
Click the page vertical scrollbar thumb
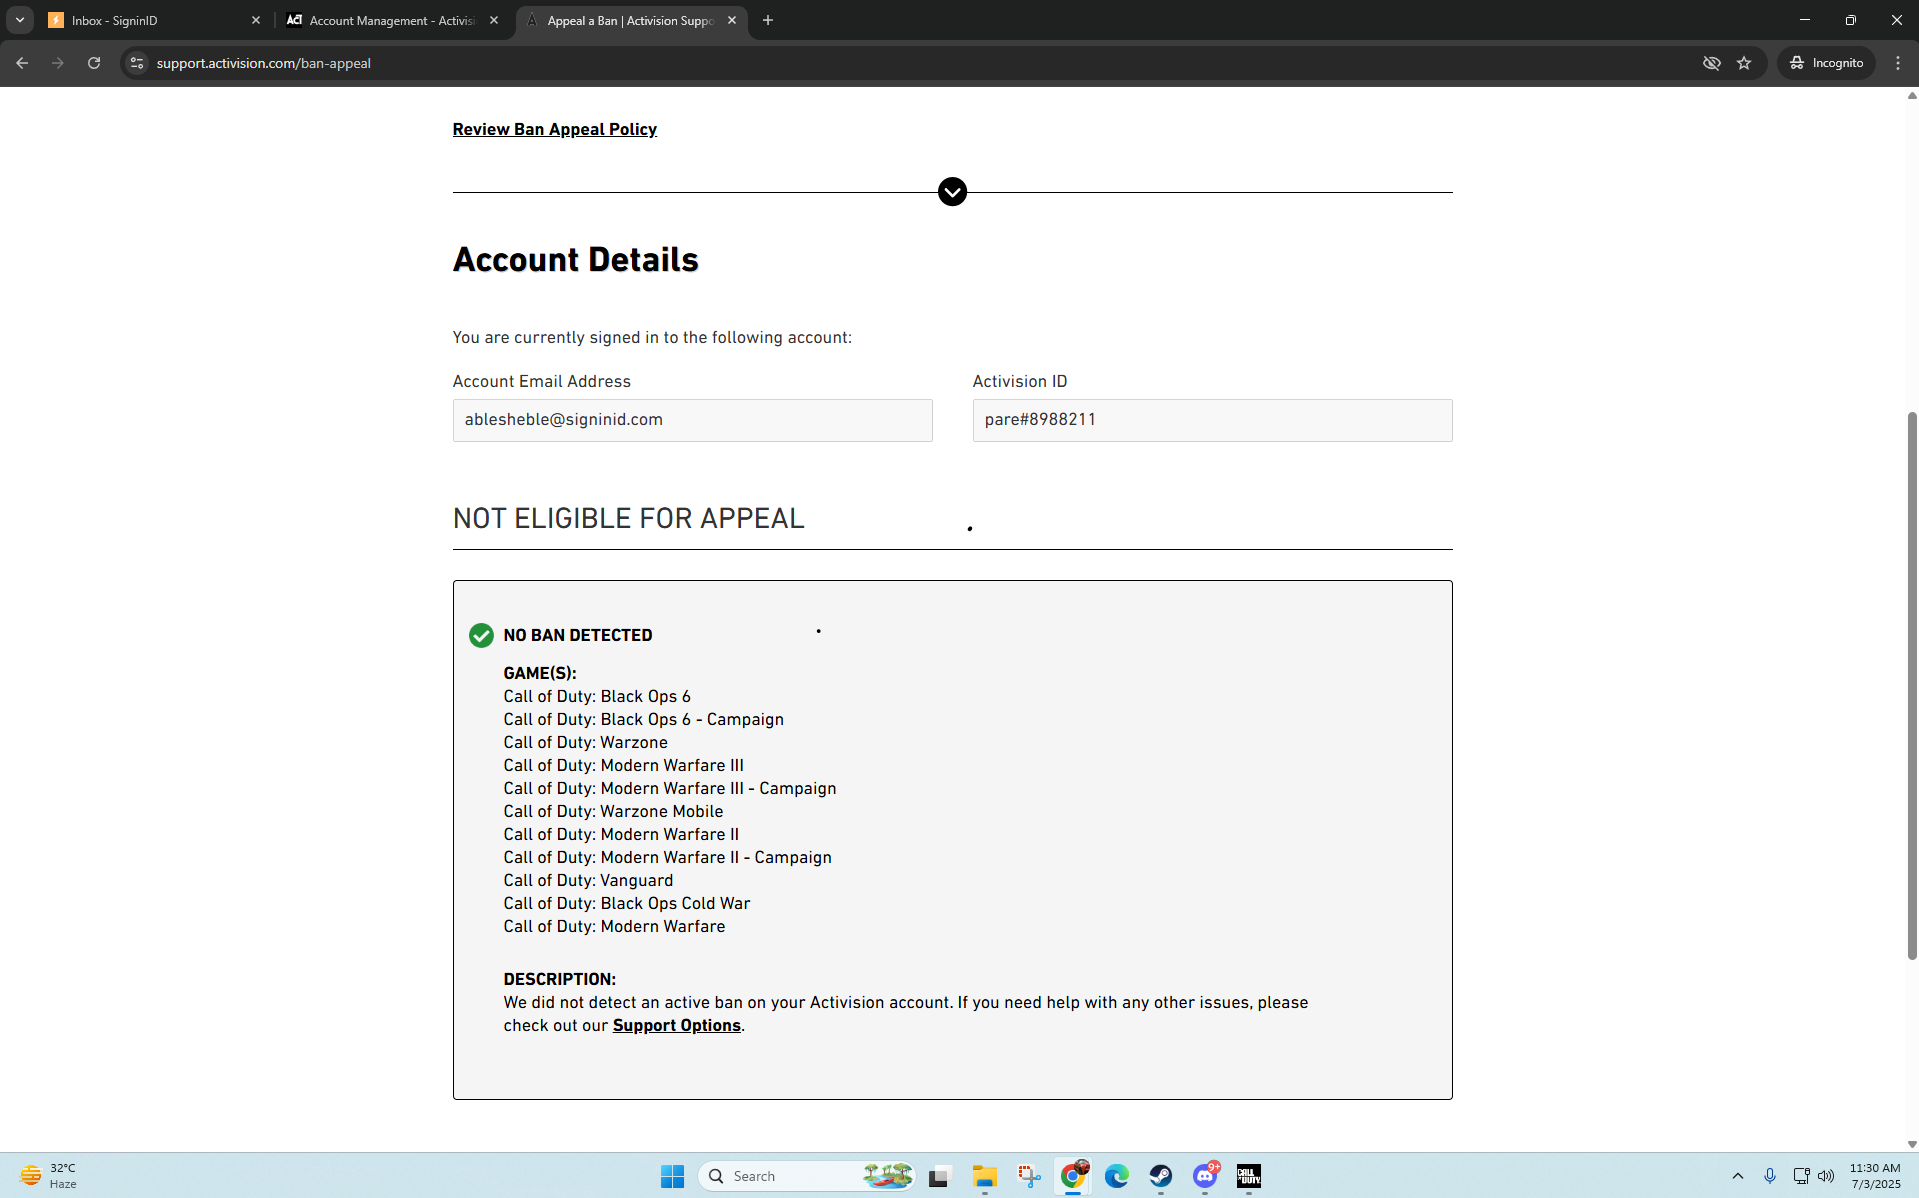click(x=1912, y=685)
